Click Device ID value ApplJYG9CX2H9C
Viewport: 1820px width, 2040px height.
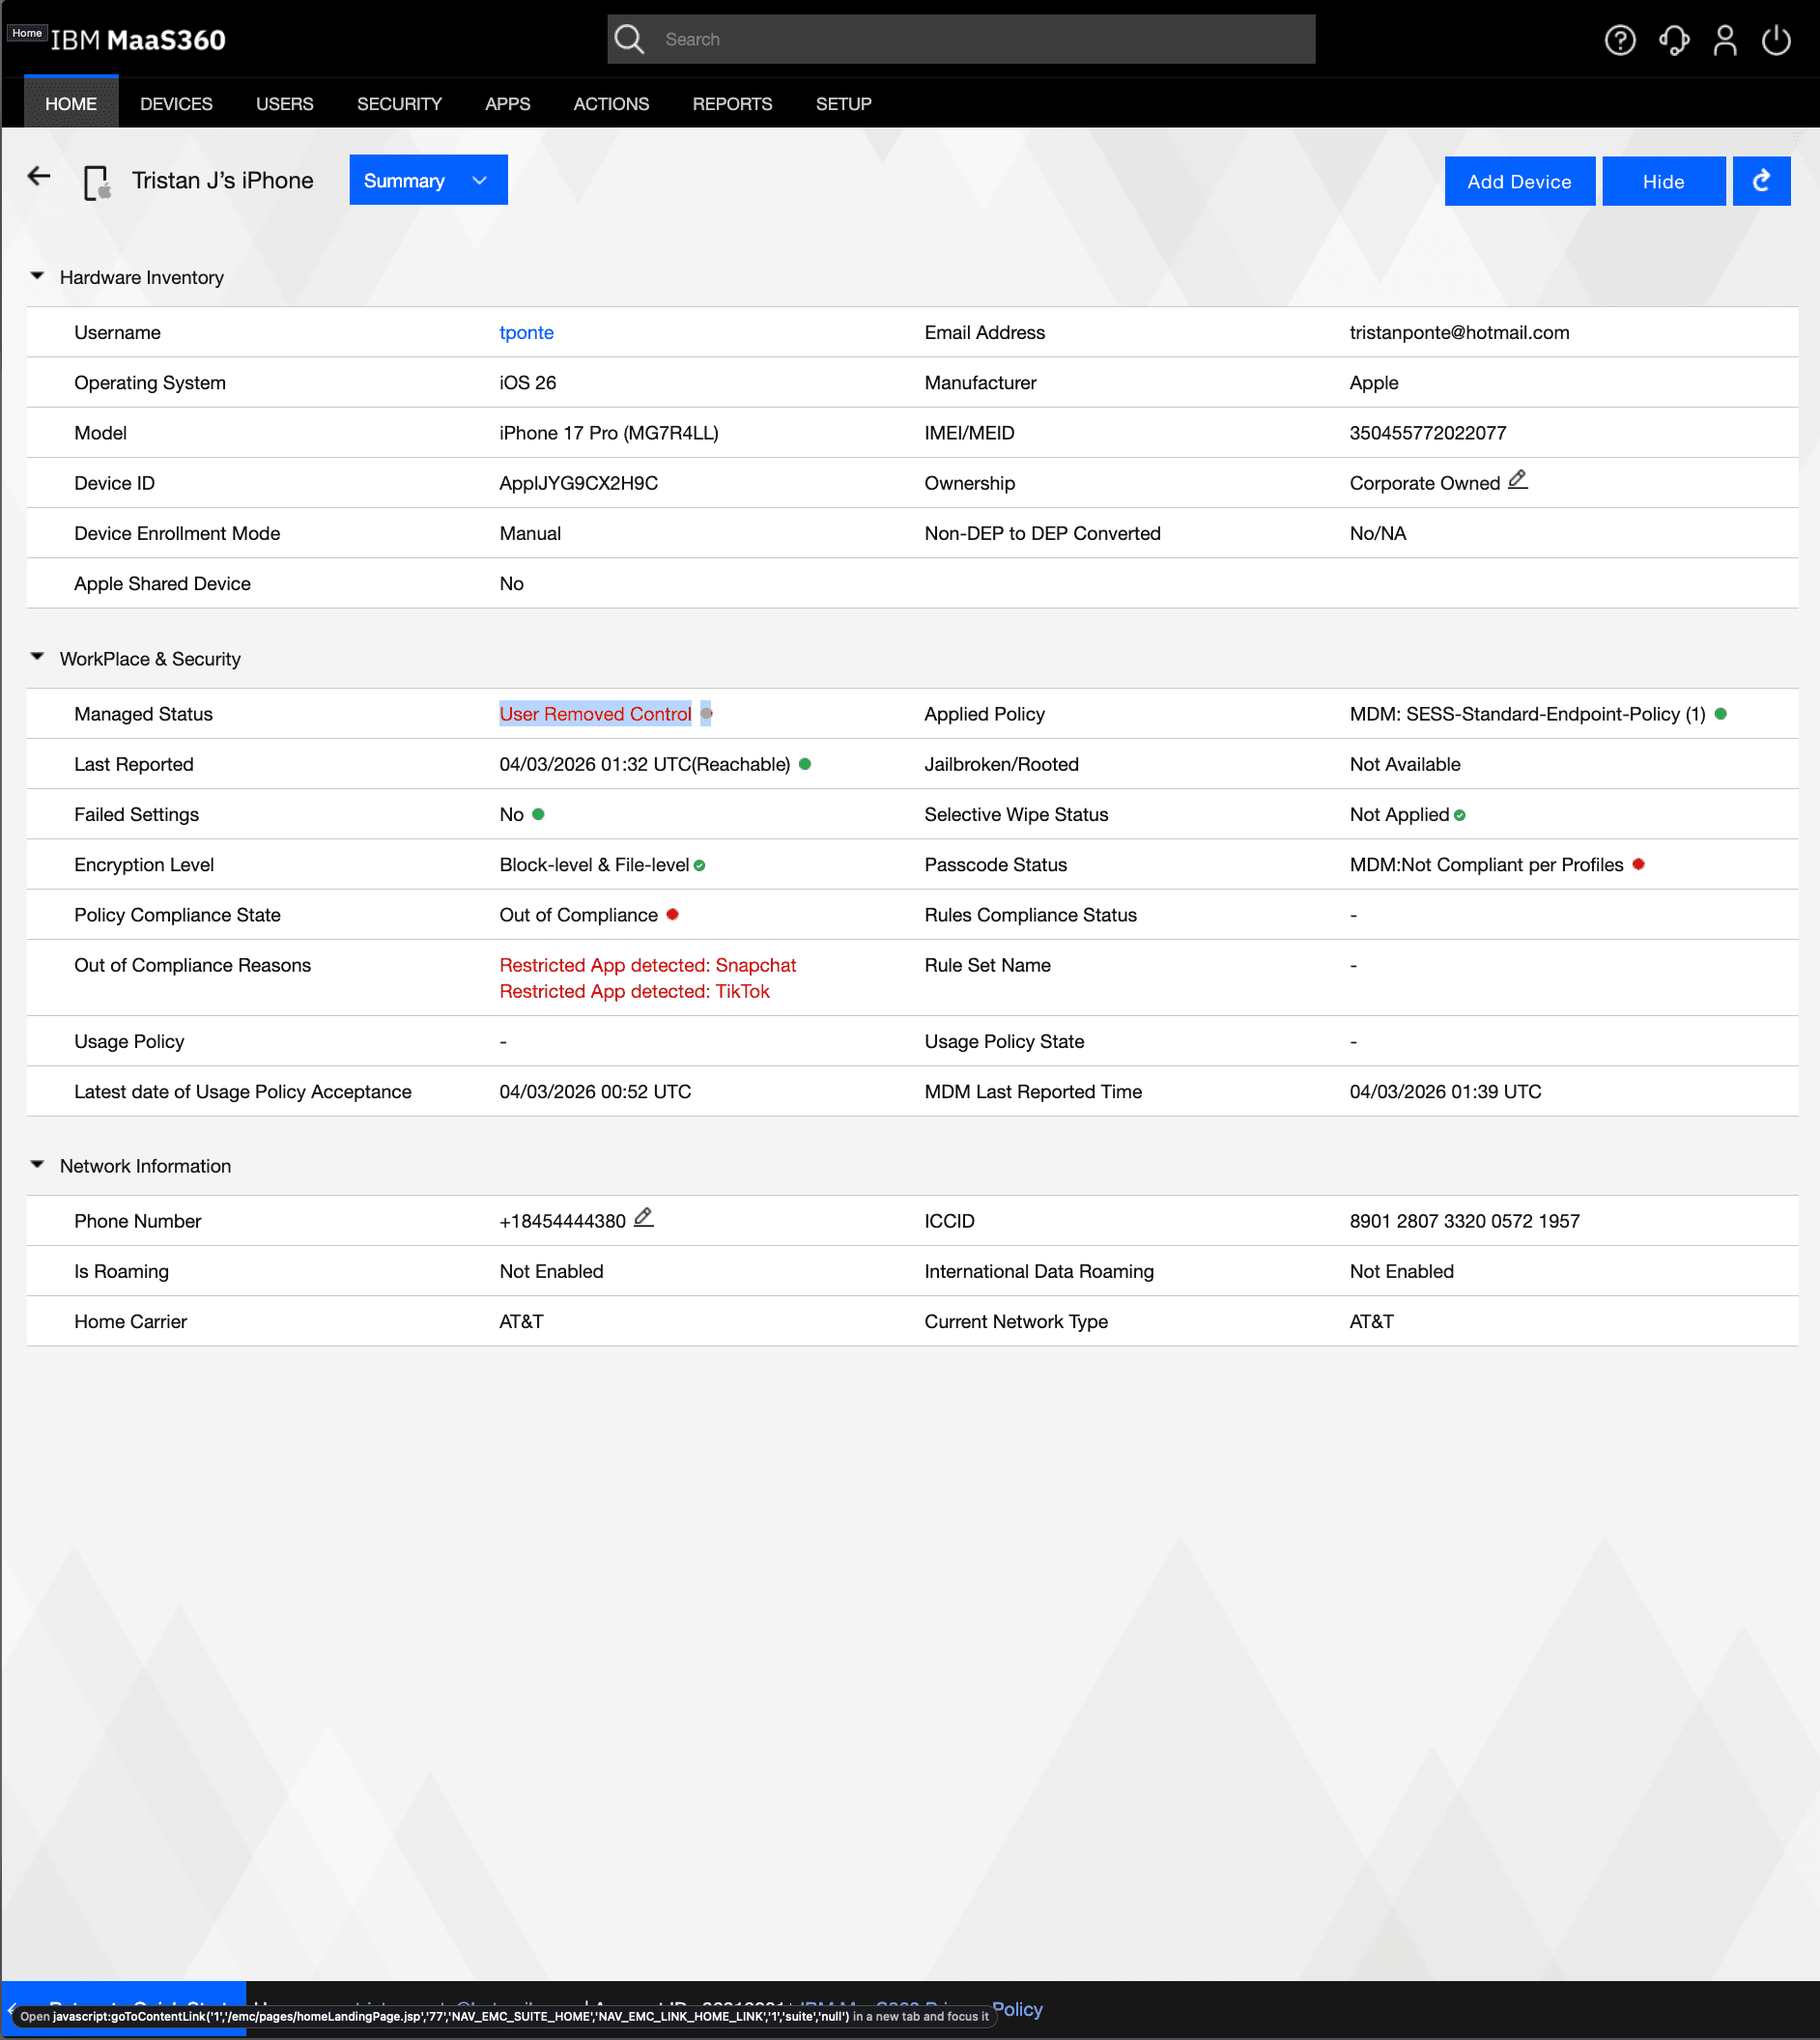(x=578, y=483)
